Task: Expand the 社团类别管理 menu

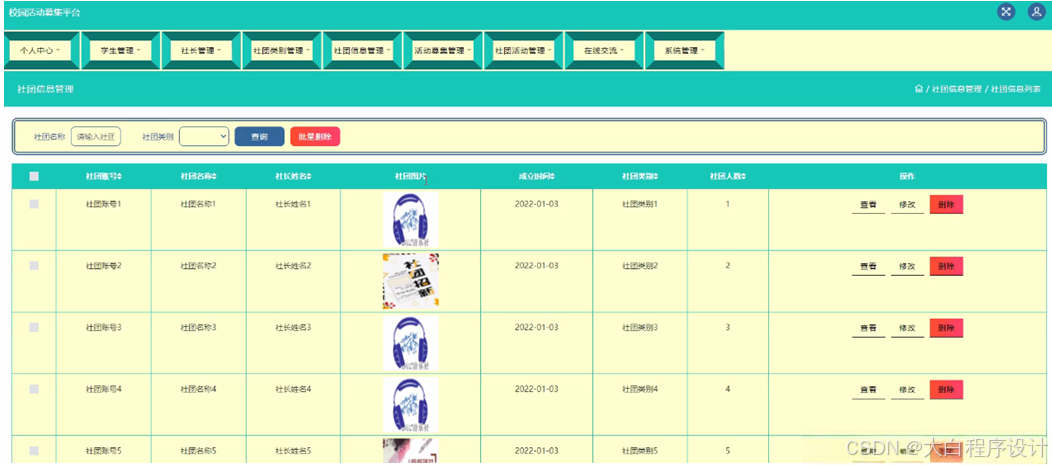Action: click(282, 50)
